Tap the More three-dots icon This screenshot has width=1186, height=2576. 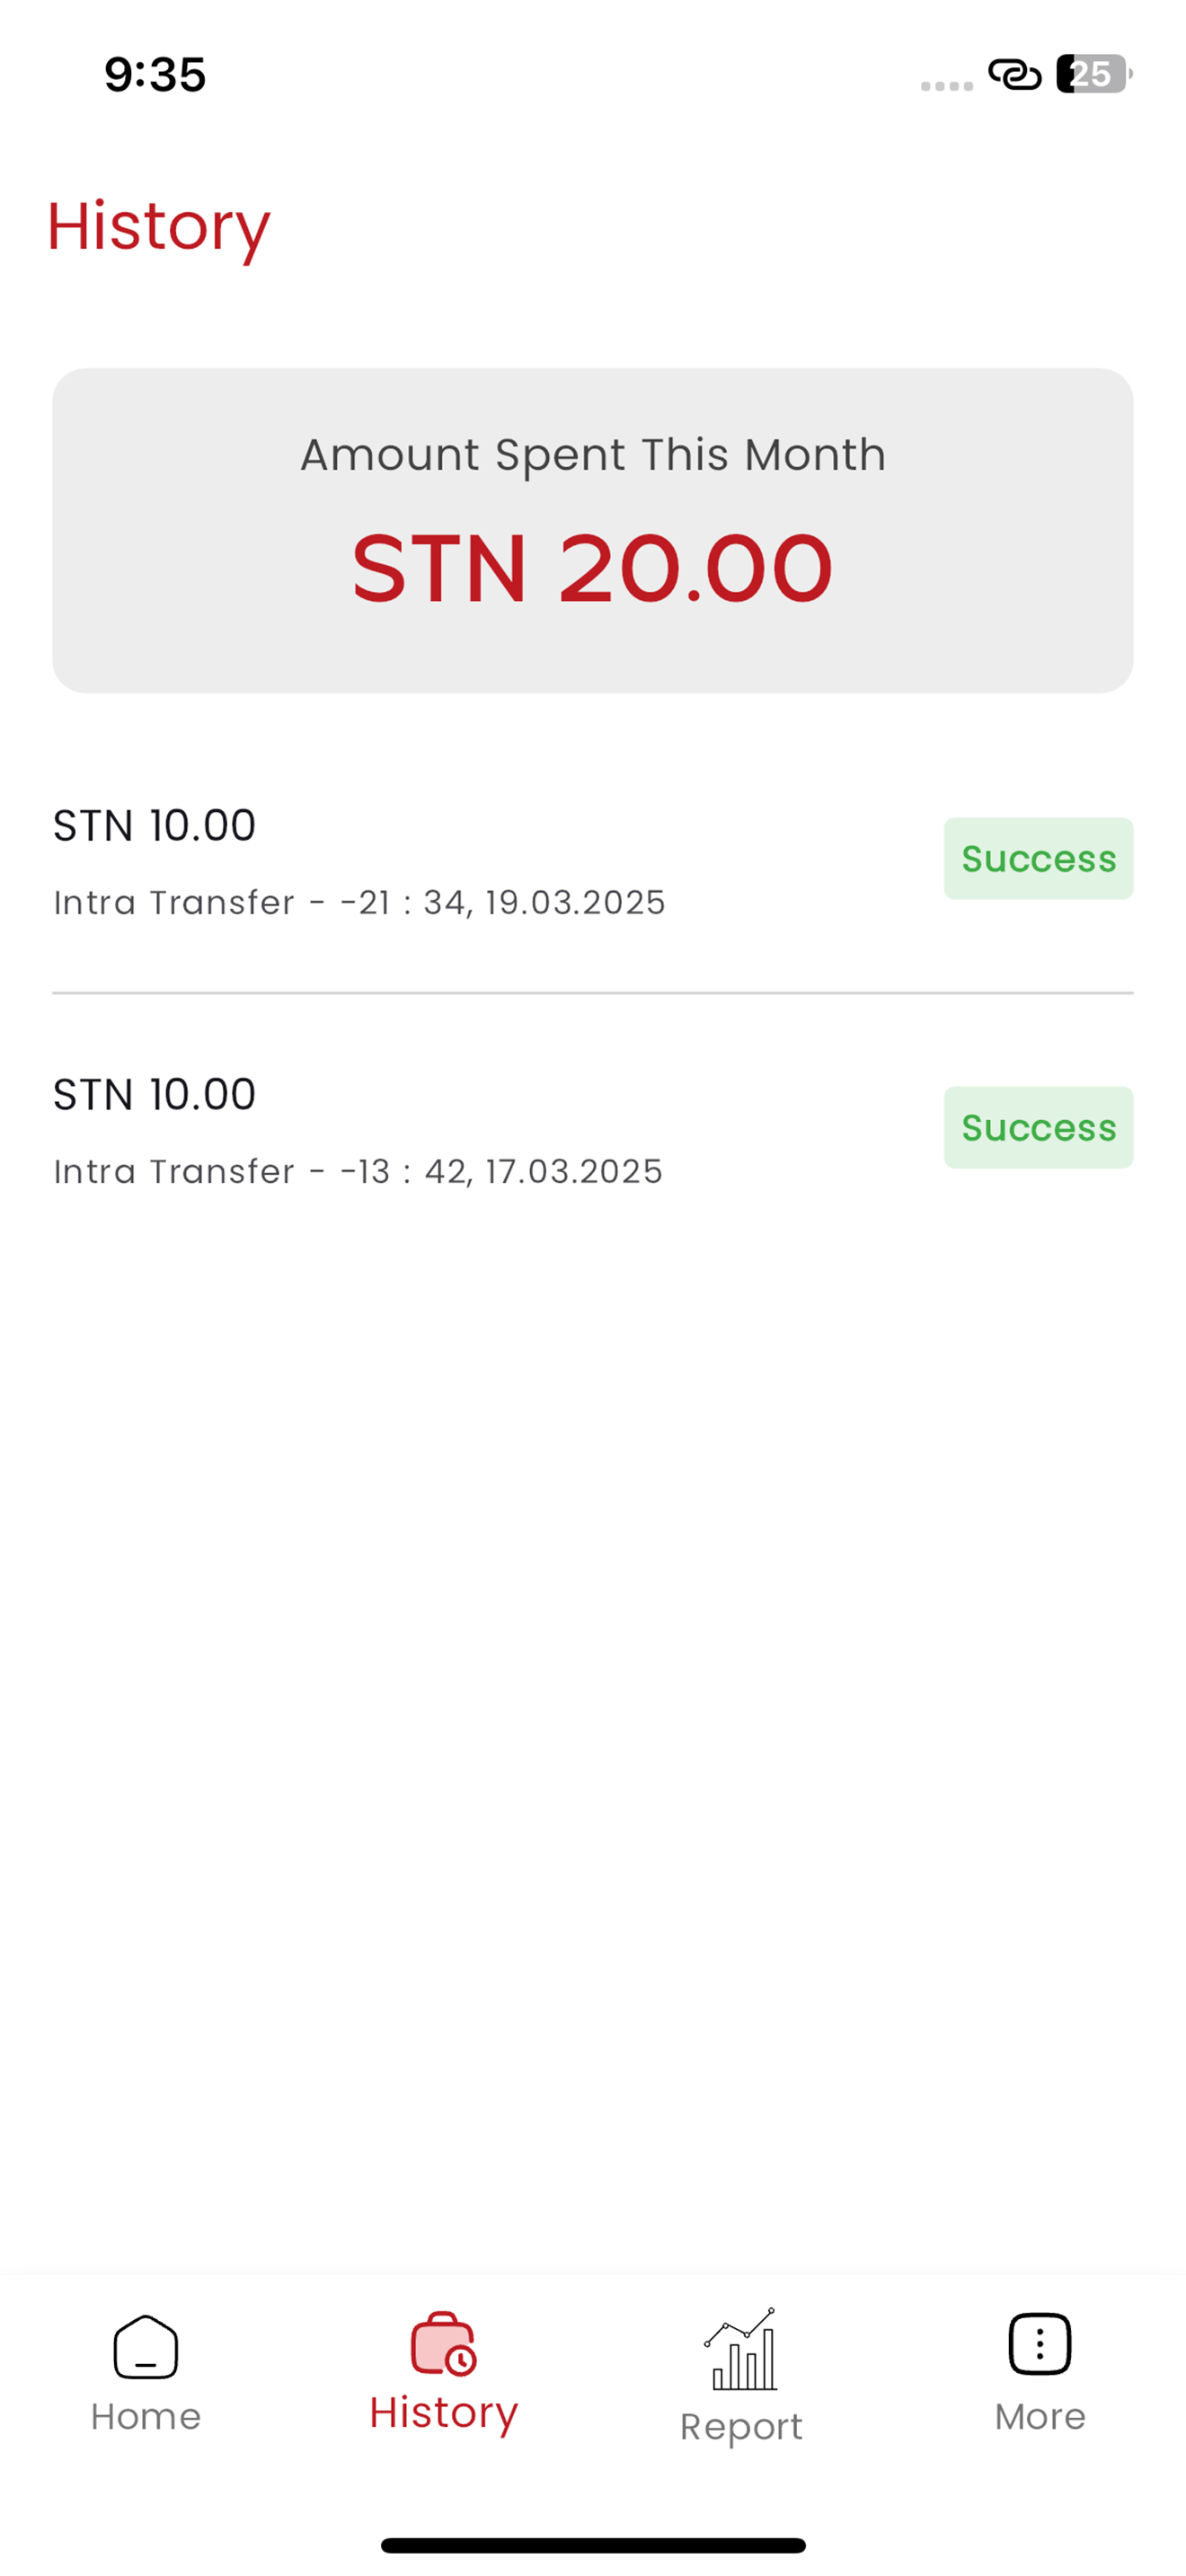click(1040, 2343)
